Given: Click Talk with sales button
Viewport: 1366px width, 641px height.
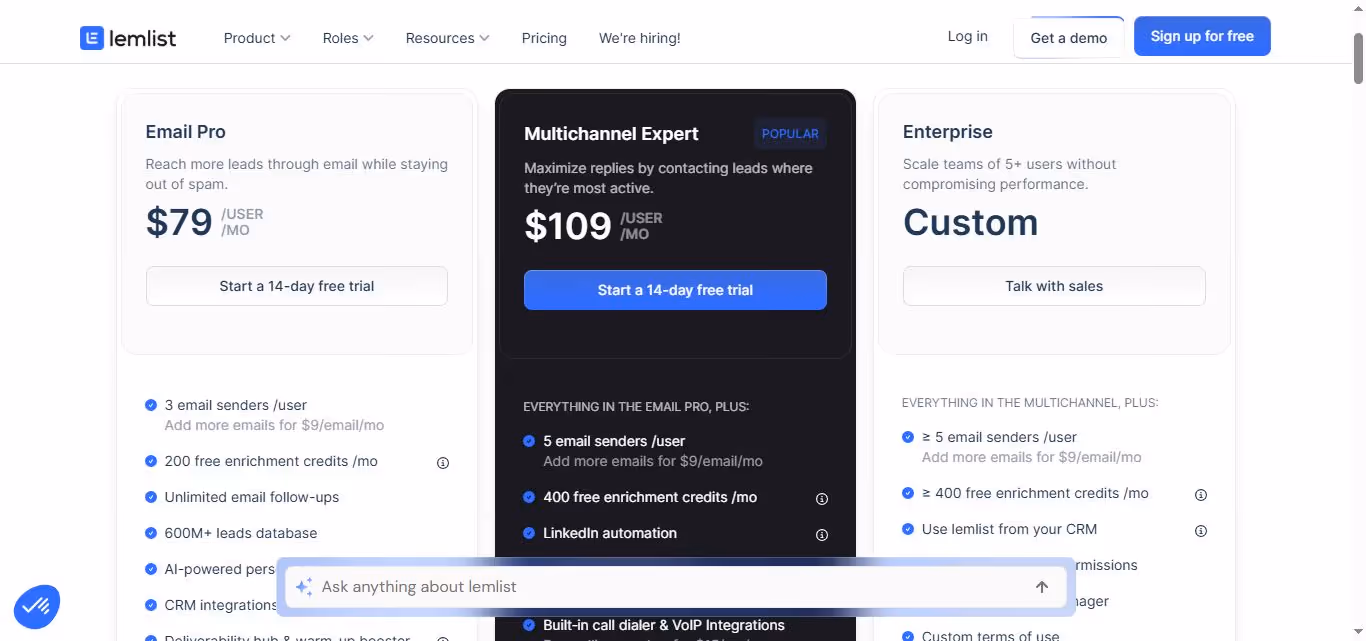Looking at the screenshot, I should [x=1054, y=286].
